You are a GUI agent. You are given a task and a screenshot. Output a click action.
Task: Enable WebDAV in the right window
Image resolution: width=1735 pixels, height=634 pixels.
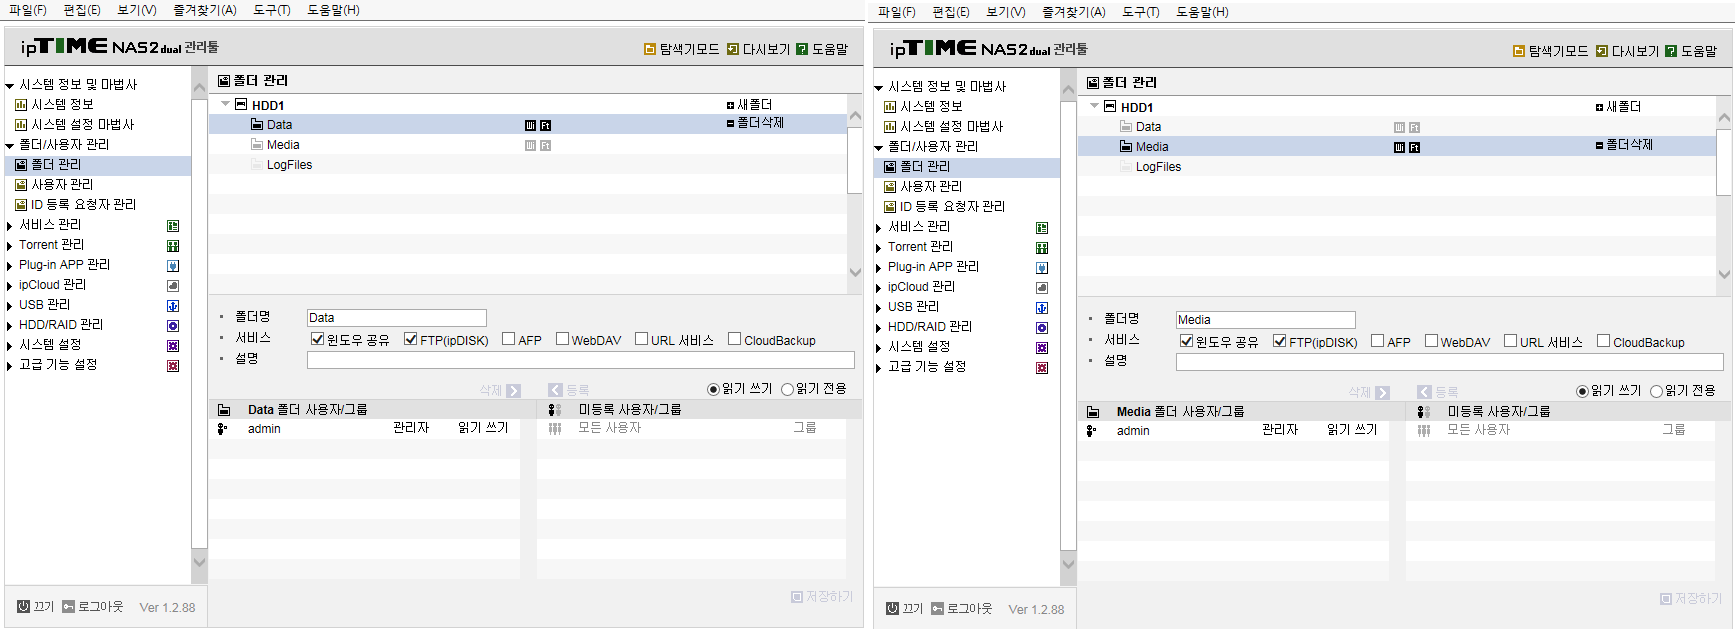pos(1431,341)
